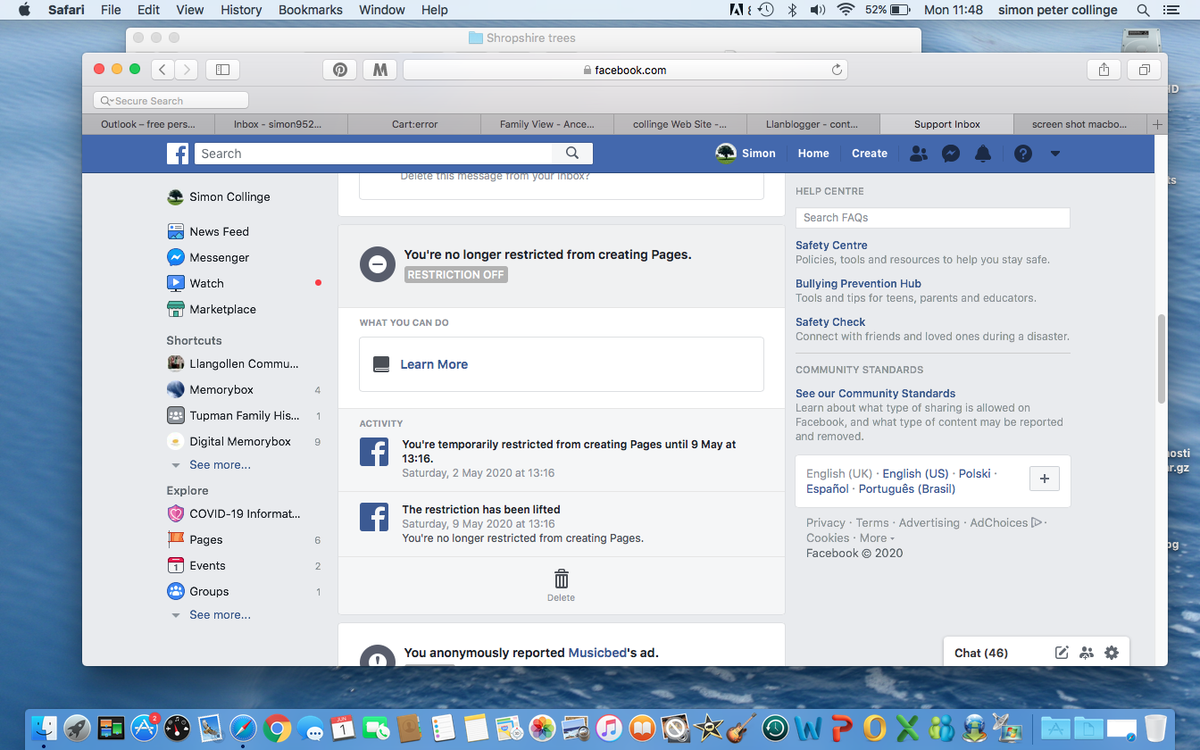Toggle Safari sidebar button

pos(223,70)
